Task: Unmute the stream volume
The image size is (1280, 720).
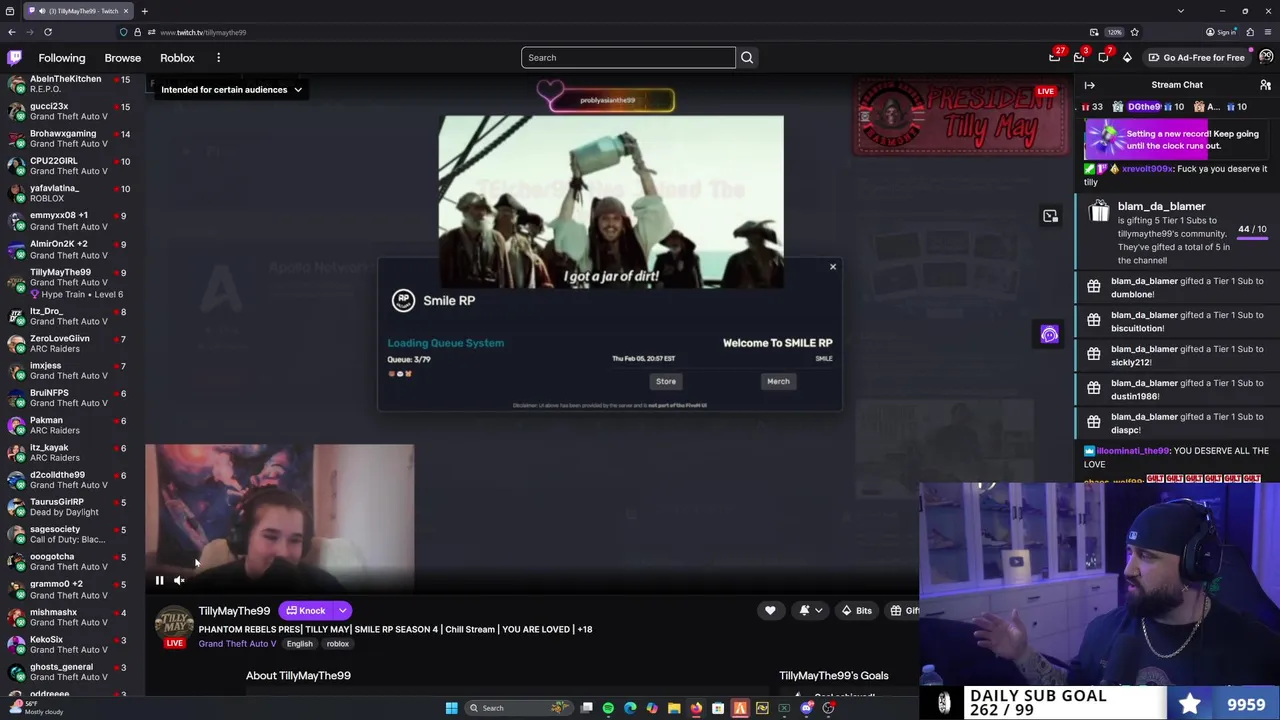Action: point(179,580)
